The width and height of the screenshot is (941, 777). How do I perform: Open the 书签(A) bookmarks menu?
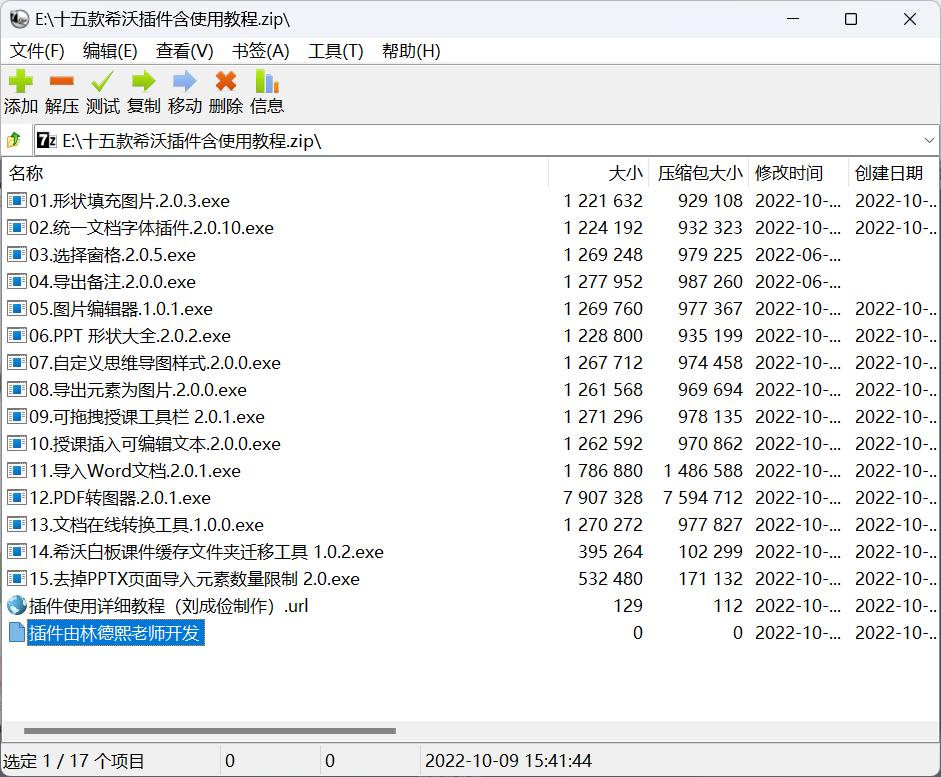[x=260, y=51]
